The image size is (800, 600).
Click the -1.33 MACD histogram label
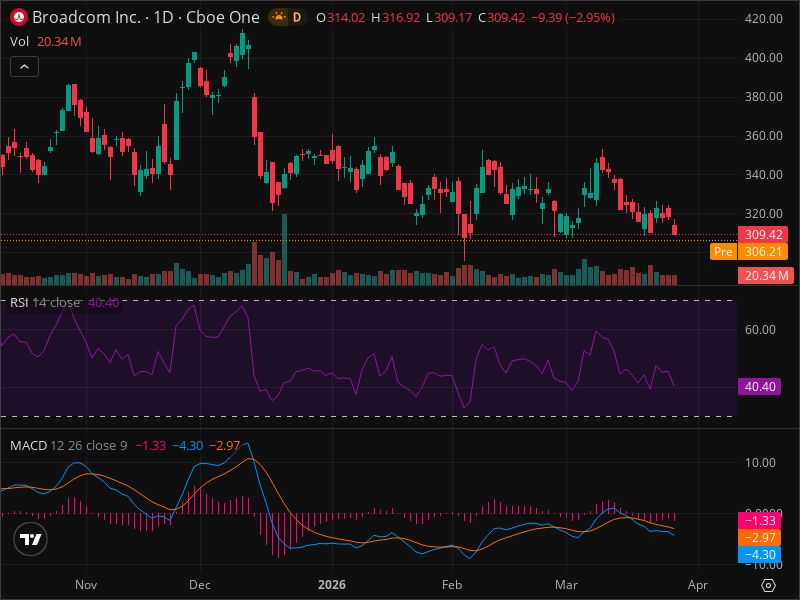click(759, 521)
